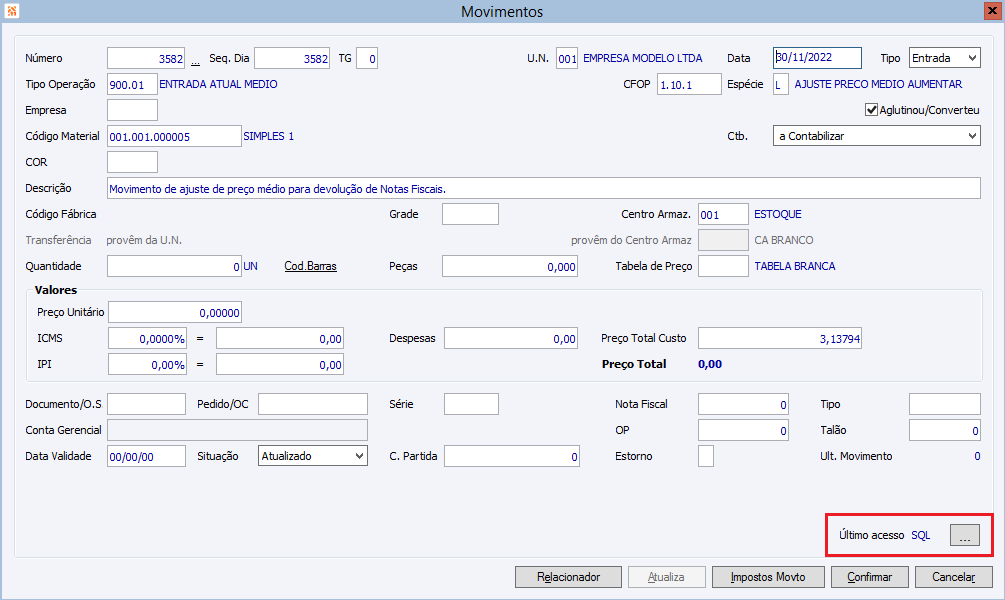
Task: Focus the Documento/O.S input field
Action: pyautogui.click(x=146, y=404)
